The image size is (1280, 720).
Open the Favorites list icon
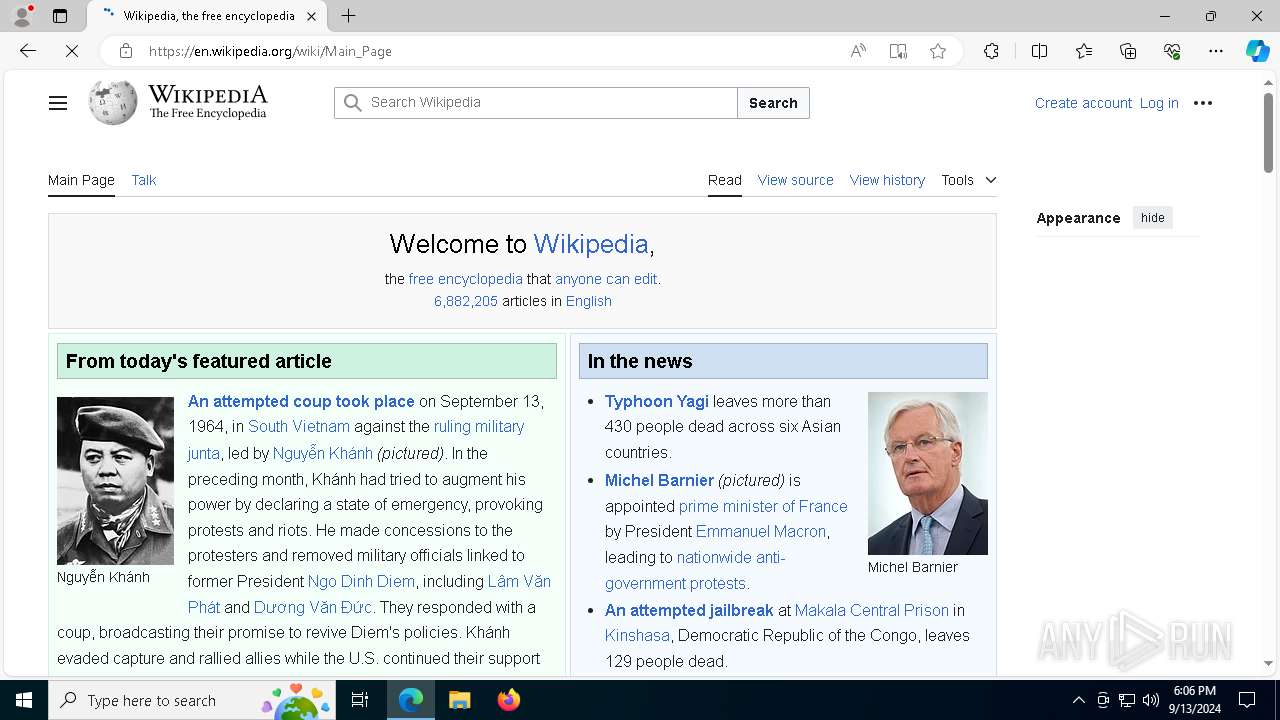pos(1084,51)
